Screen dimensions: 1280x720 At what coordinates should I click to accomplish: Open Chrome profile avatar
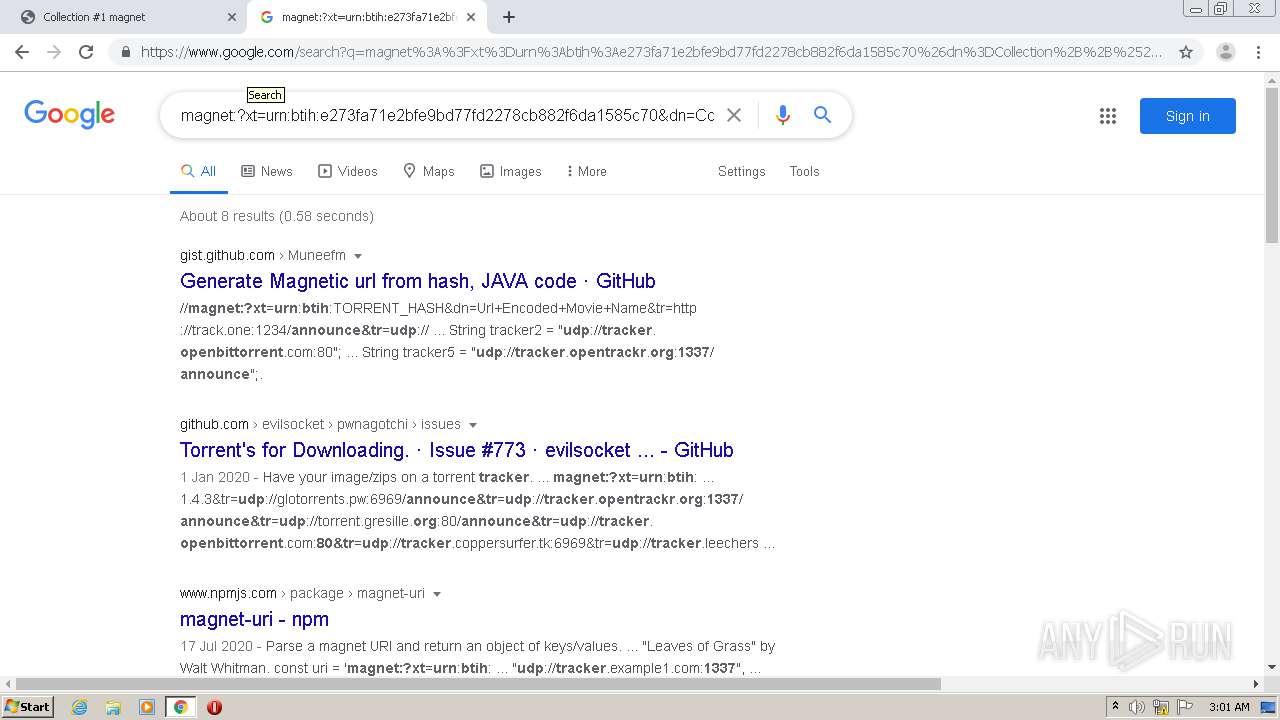click(x=1225, y=52)
